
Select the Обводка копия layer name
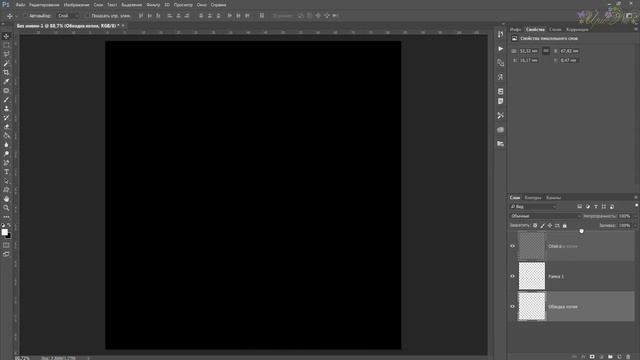(563, 307)
